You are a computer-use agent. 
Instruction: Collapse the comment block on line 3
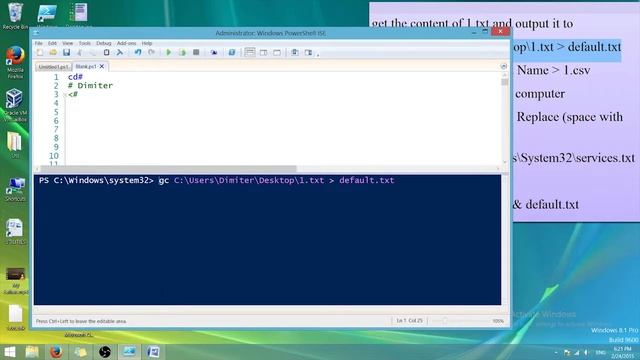tap(65, 94)
